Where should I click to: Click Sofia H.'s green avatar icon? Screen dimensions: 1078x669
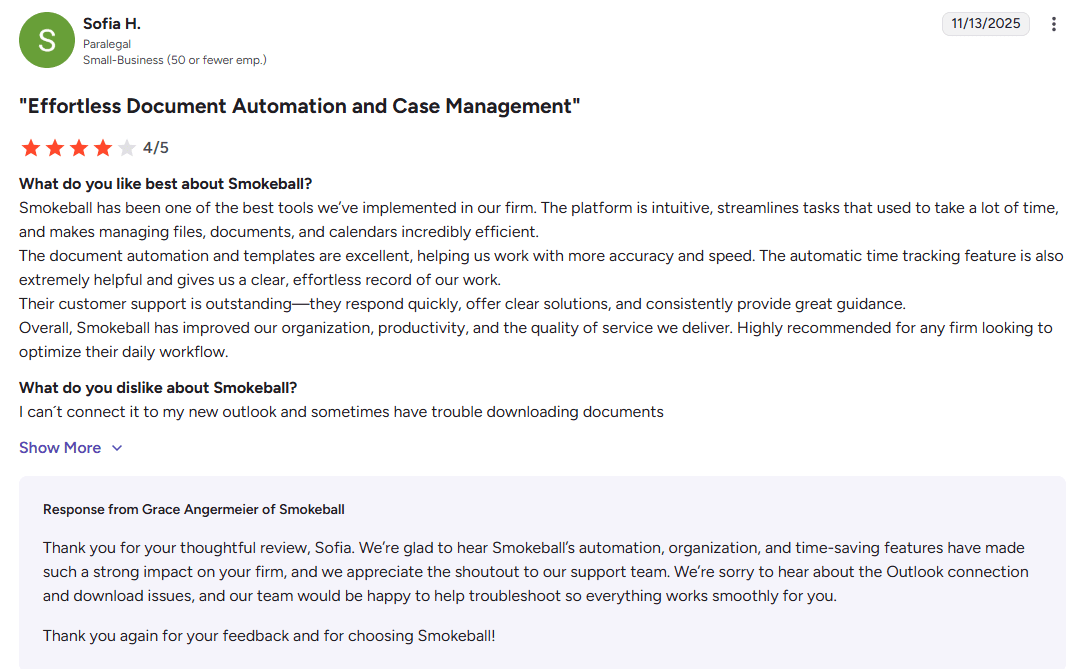click(x=47, y=40)
